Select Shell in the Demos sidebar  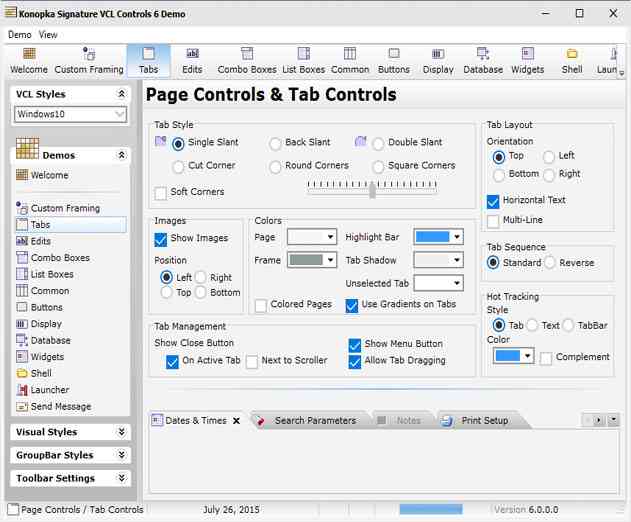34,373
